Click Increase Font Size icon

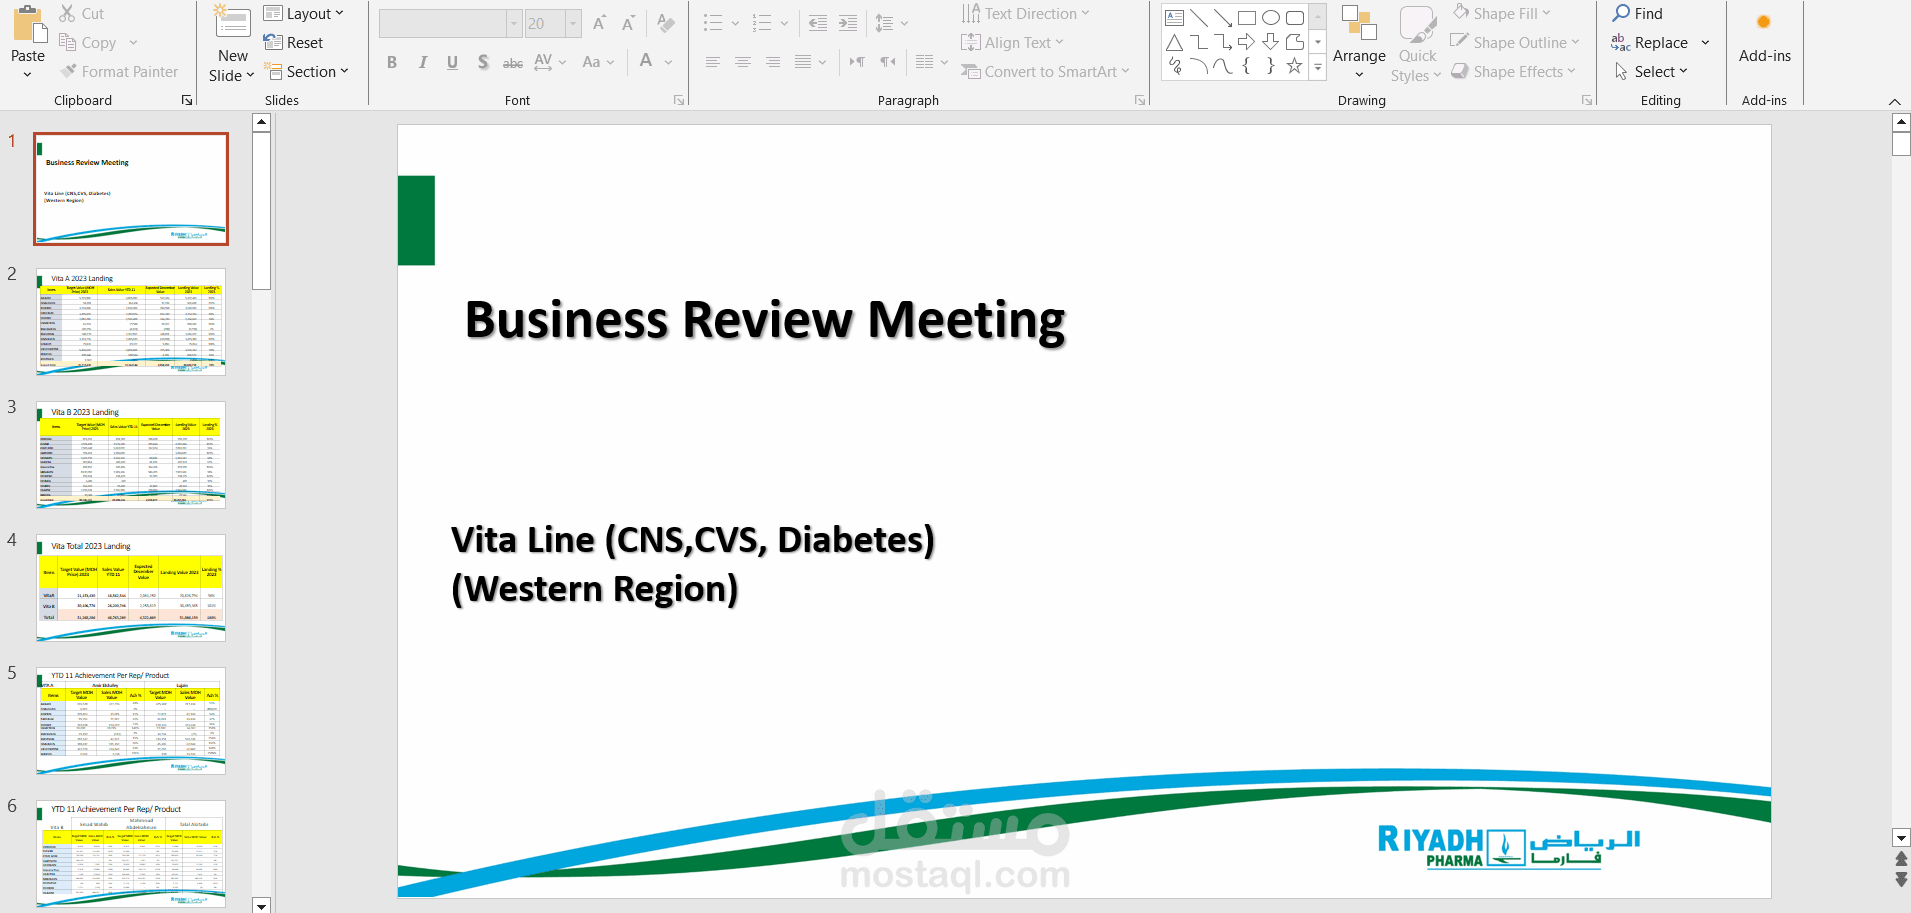coord(600,23)
